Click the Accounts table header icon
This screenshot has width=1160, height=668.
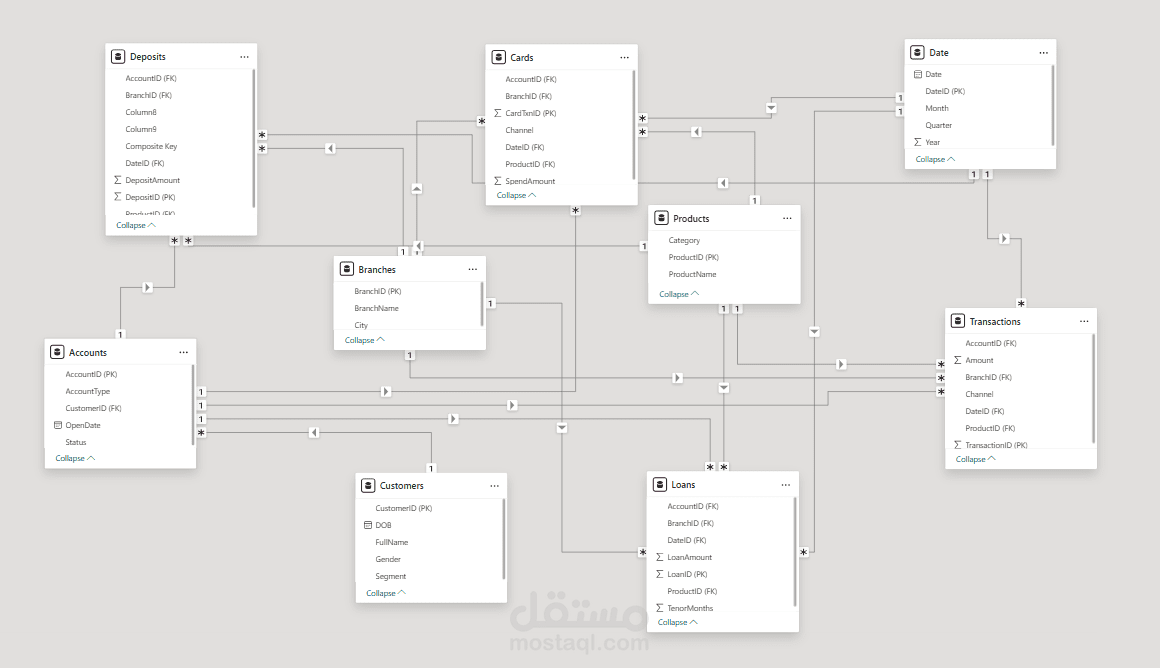[x=58, y=351]
